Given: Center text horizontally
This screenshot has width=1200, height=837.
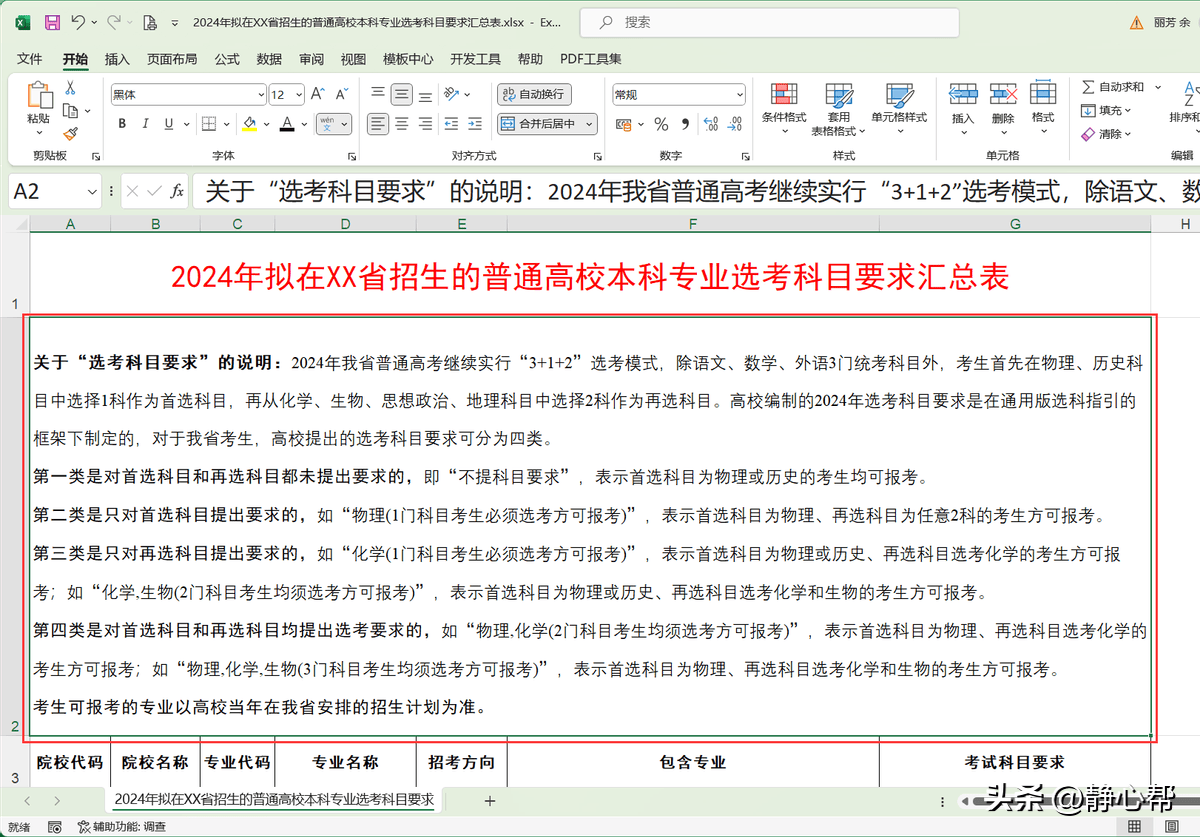Looking at the screenshot, I should (x=402, y=124).
